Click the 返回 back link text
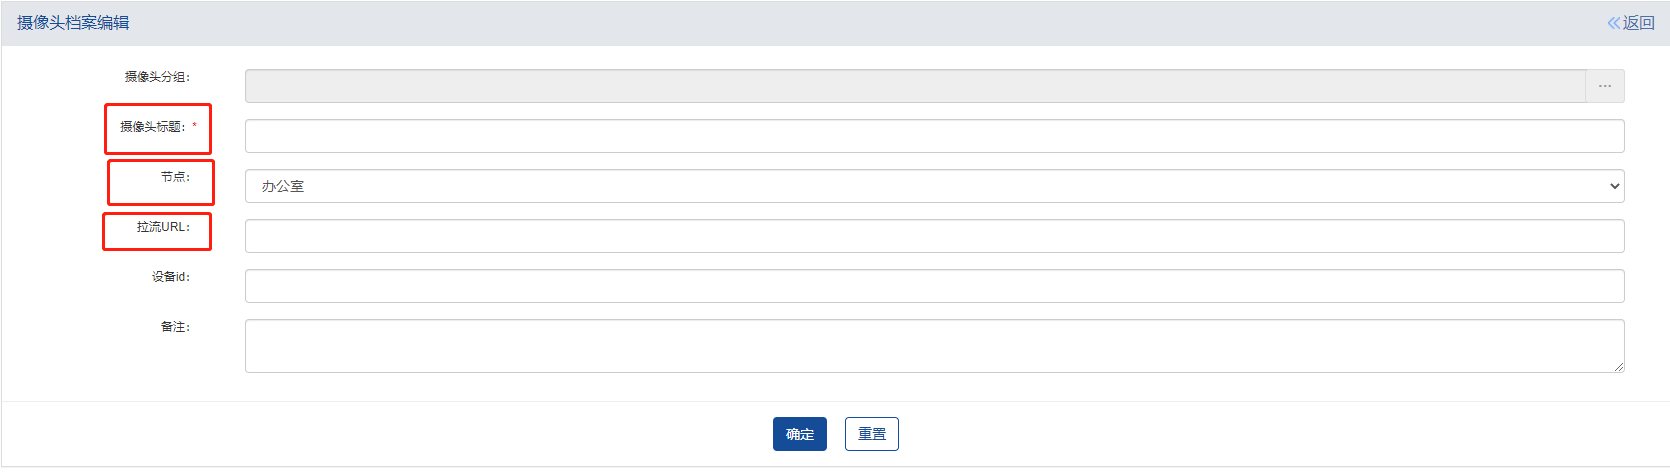1670x472 pixels. click(1639, 23)
